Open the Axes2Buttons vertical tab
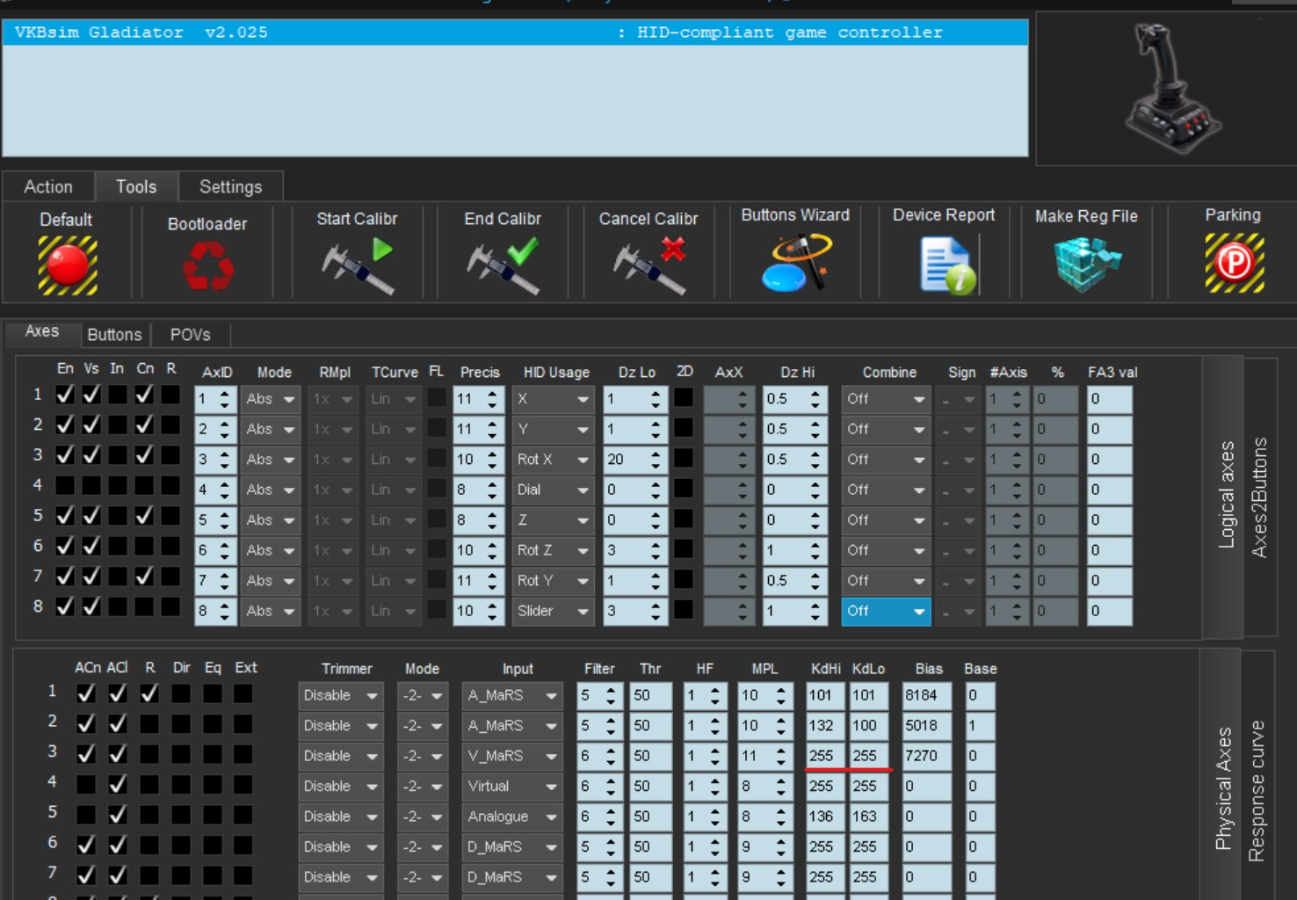1297x900 pixels. (1260, 497)
